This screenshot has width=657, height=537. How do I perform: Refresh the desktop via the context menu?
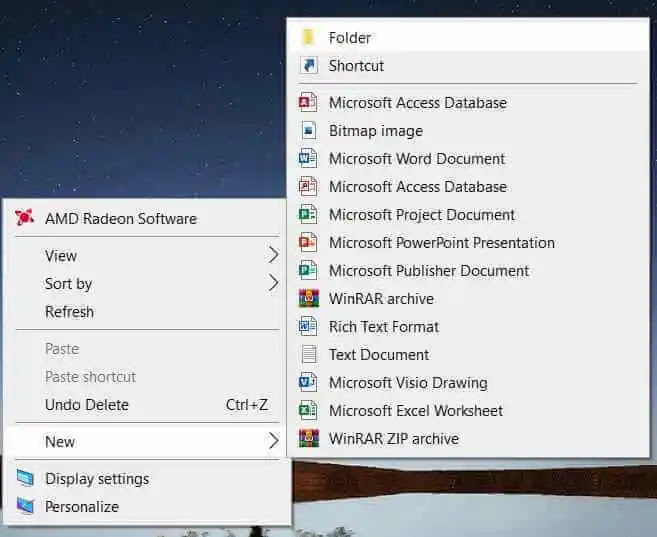146,312
